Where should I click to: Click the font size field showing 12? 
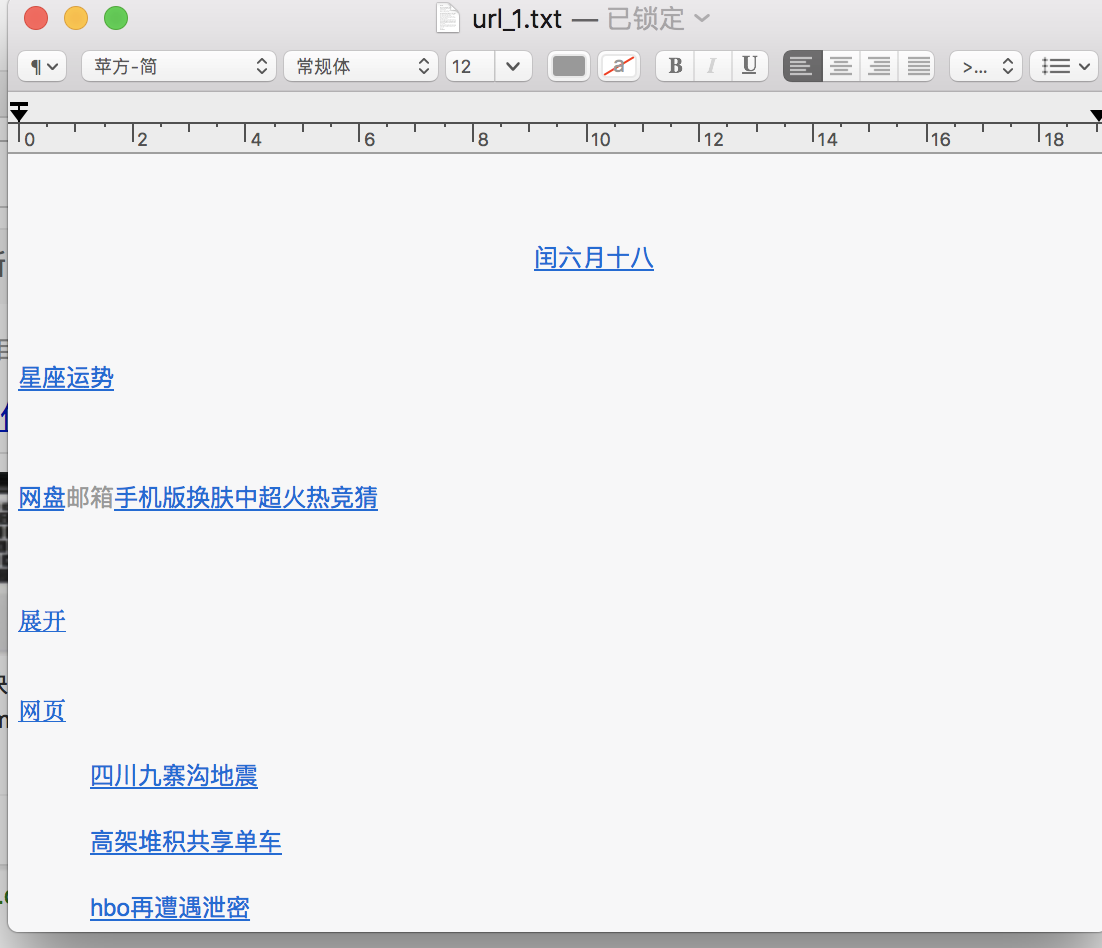[470, 66]
